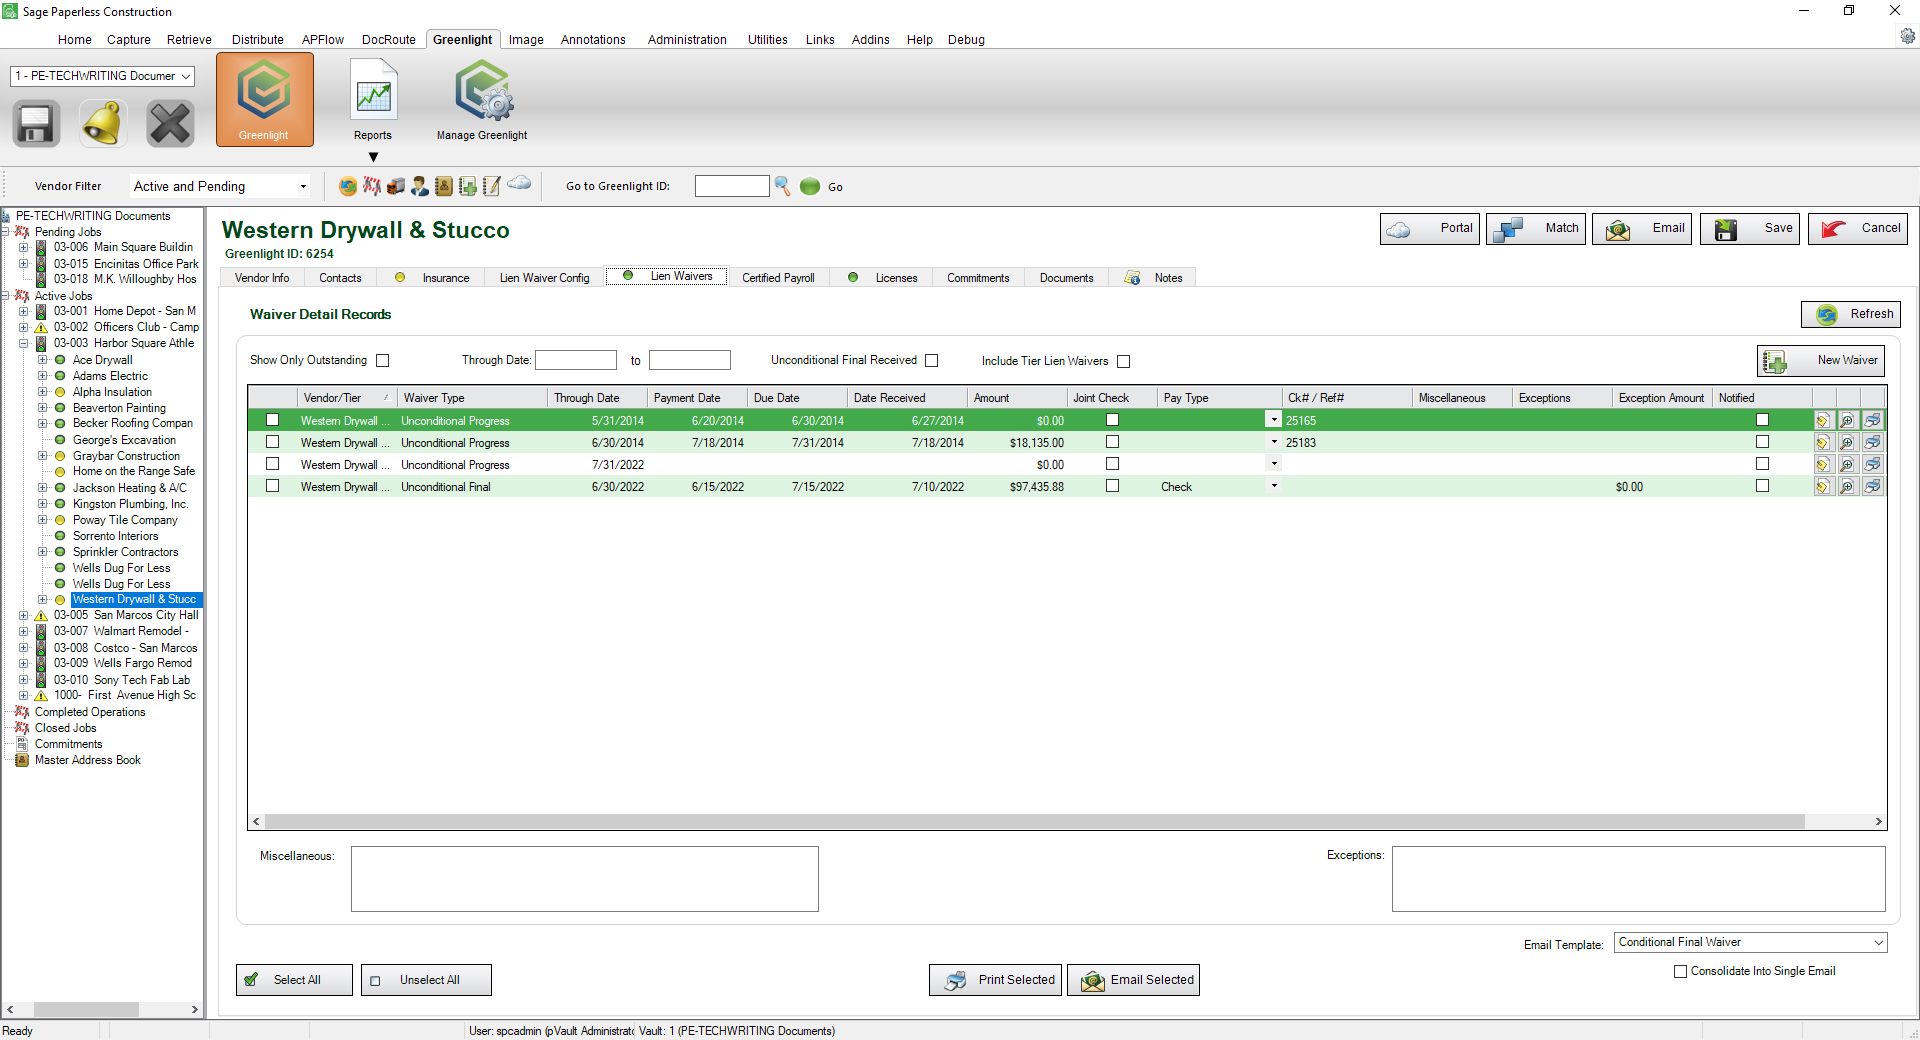Click the globe refresh toolbar icon
The width and height of the screenshot is (1920, 1040).
click(348, 186)
